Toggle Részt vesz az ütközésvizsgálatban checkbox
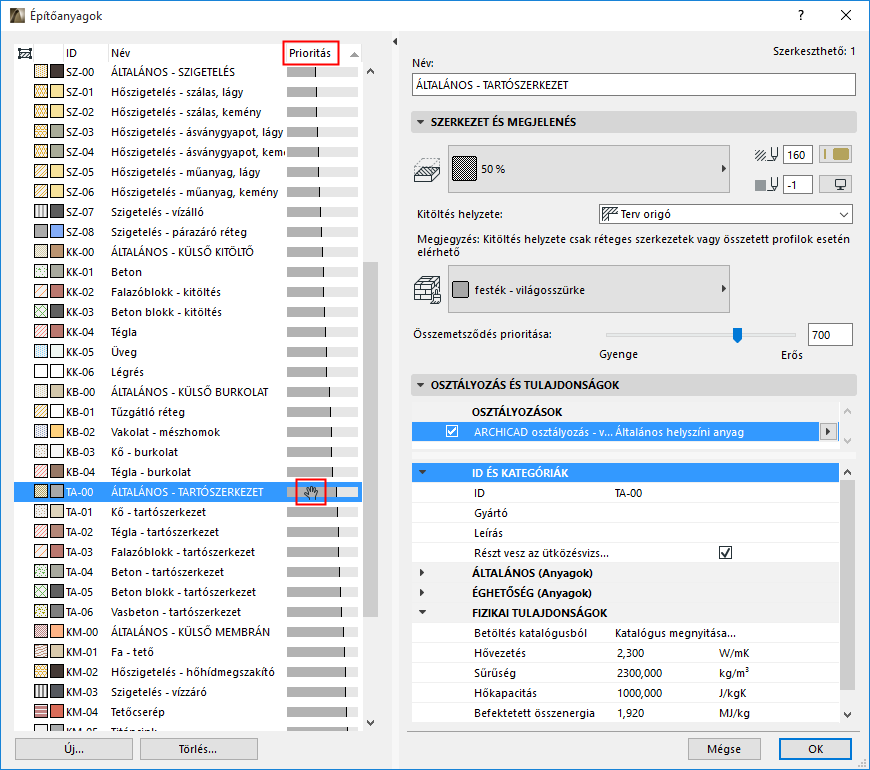Image resolution: width=870 pixels, height=770 pixels. [x=725, y=553]
